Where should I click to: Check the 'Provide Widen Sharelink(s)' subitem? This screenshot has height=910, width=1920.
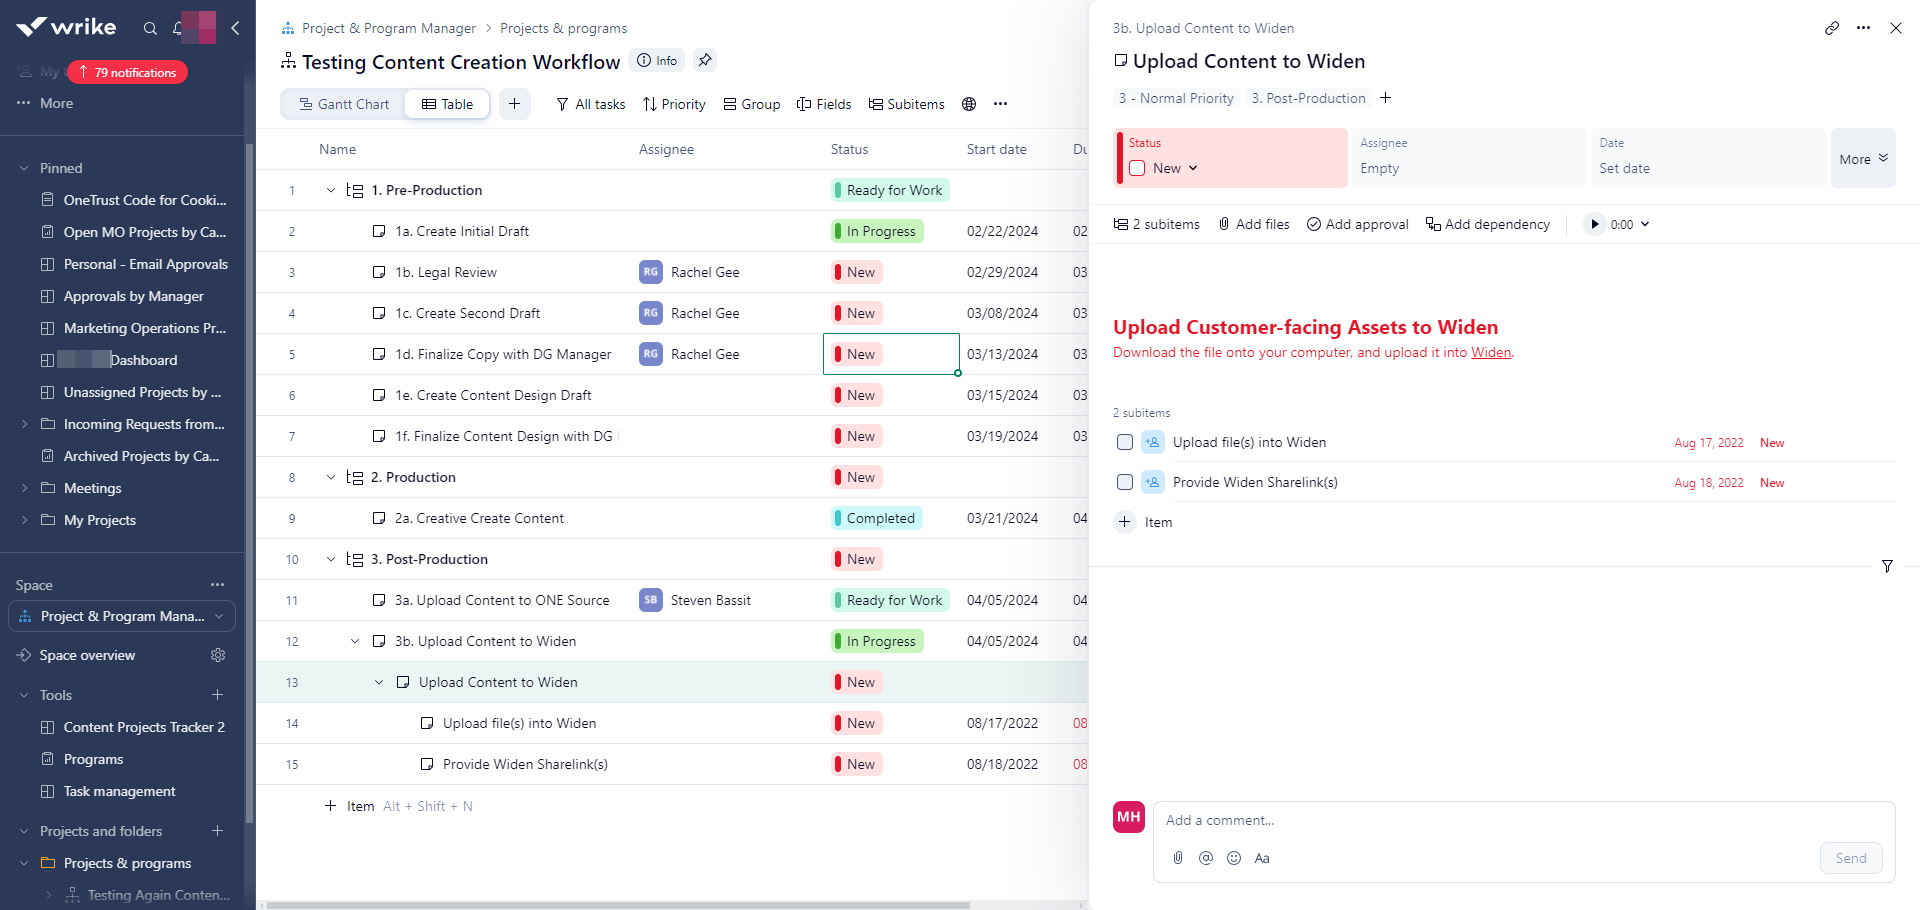click(1125, 482)
